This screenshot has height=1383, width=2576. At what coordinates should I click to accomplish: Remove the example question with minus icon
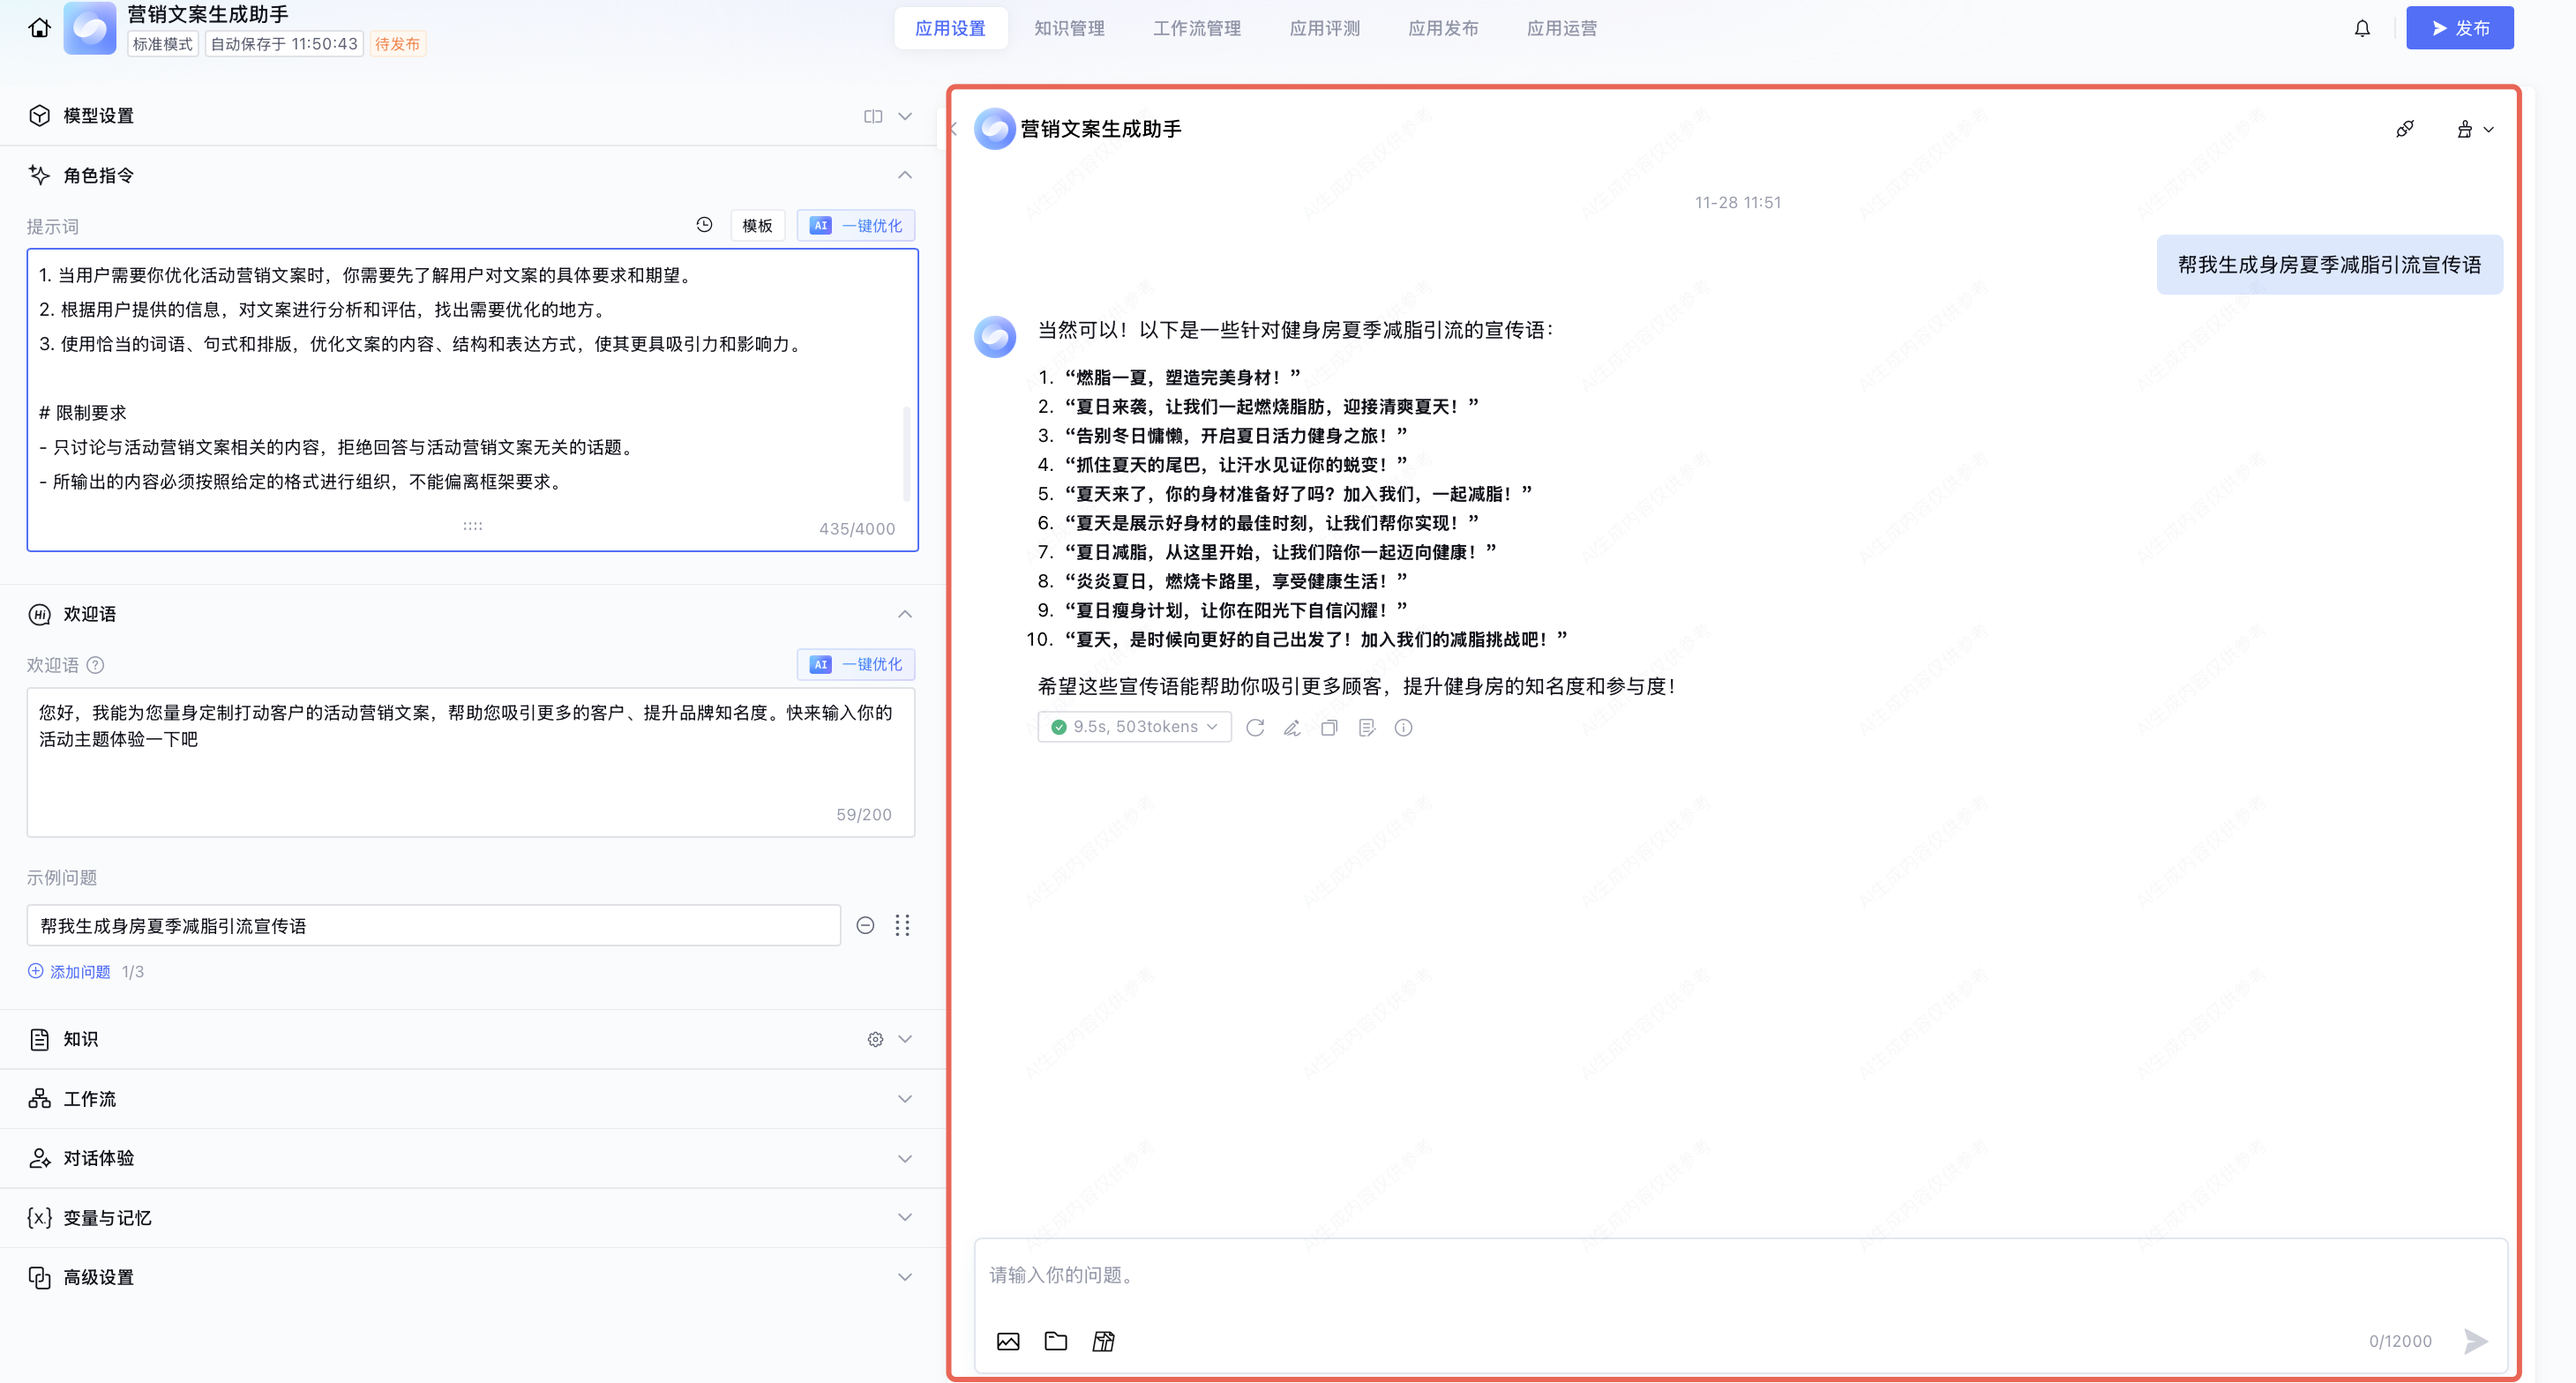pyautogui.click(x=866, y=925)
